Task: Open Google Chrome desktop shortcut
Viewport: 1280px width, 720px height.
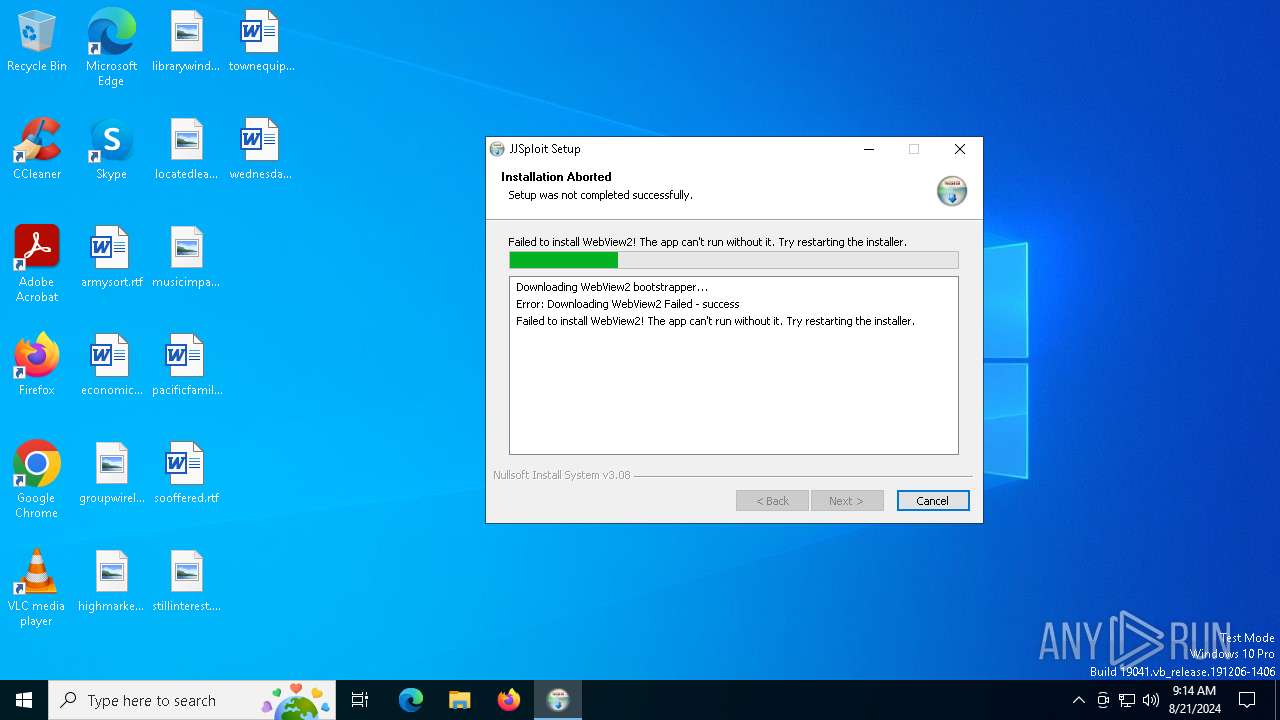Action: click(x=37, y=480)
